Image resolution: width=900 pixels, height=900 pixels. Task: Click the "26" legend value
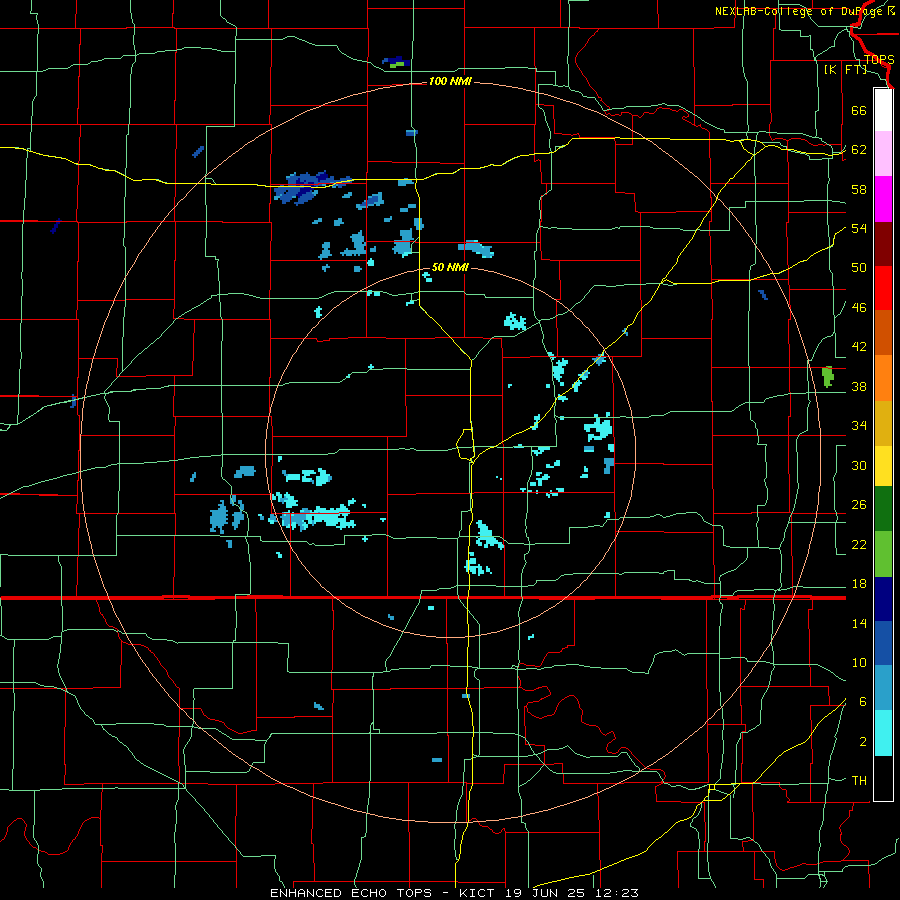coord(859,505)
